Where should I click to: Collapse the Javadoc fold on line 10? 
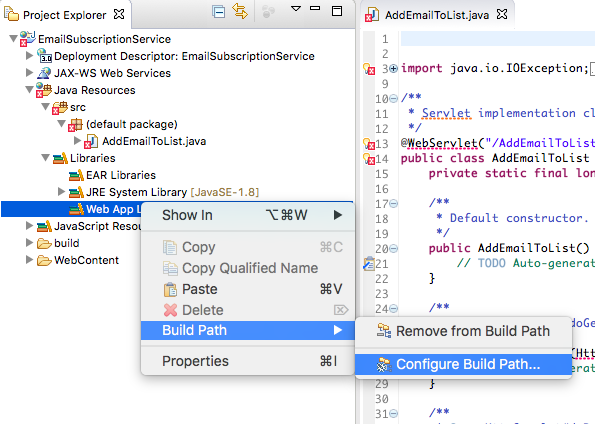coord(394,99)
